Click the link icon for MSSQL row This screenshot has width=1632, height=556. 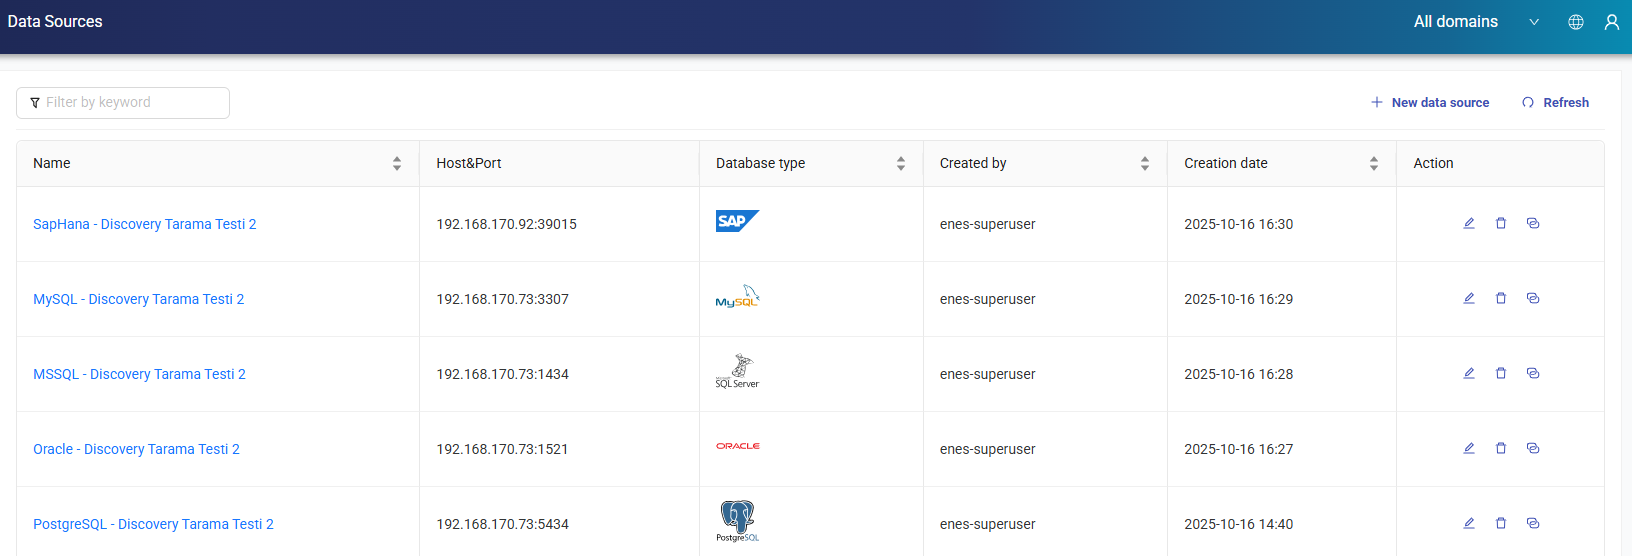1533,373
